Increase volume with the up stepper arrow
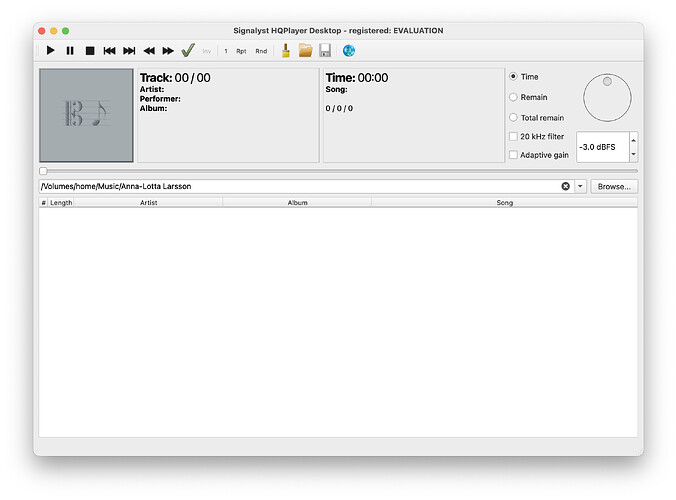 pyautogui.click(x=633, y=140)
